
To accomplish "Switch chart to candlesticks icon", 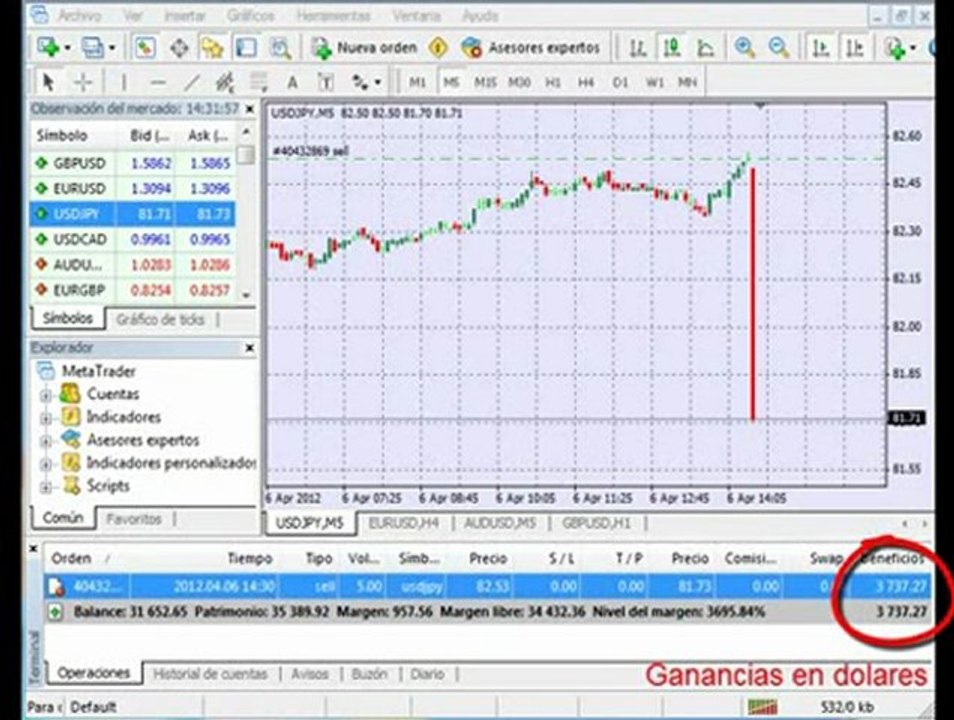I will pyautogui.click(x=672, y=47).
